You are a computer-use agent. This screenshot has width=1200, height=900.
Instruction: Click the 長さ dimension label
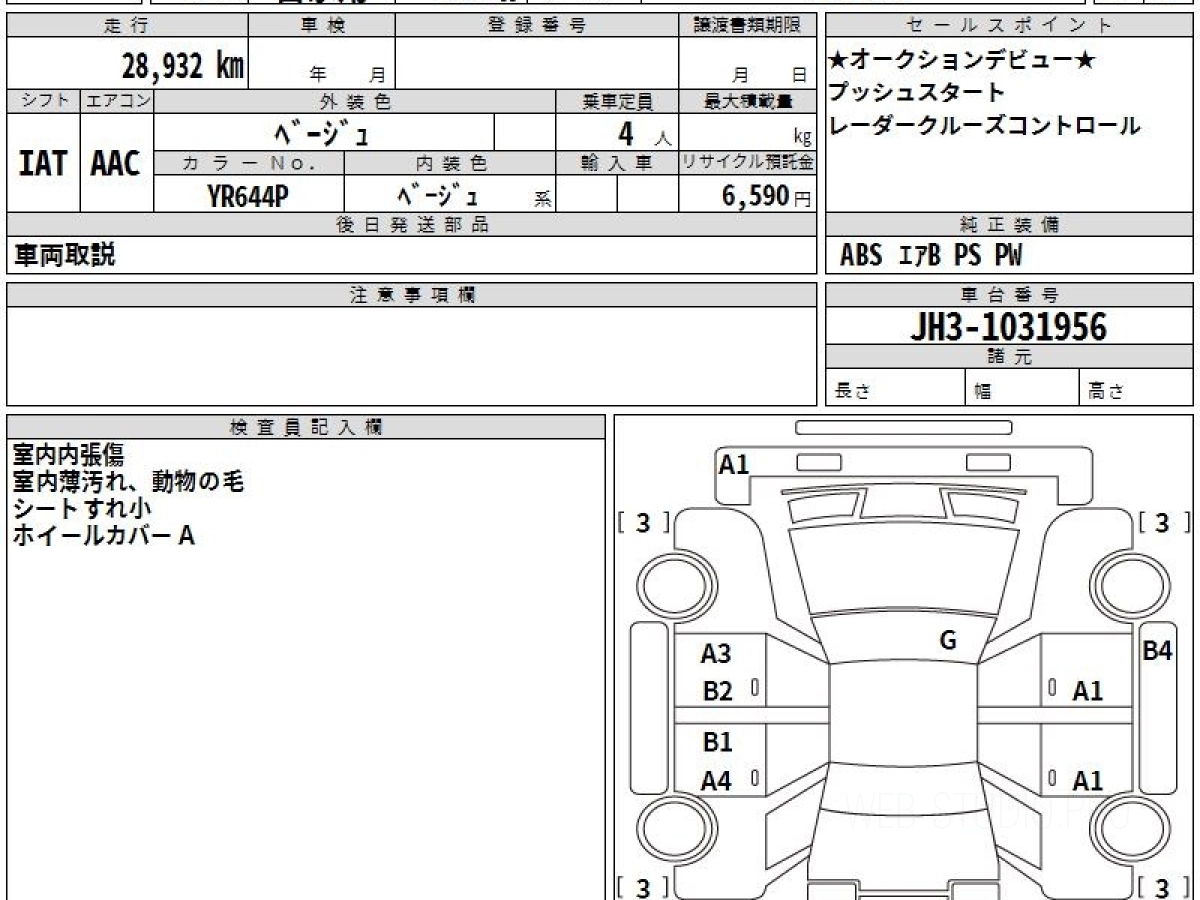[x=851, y=392]
